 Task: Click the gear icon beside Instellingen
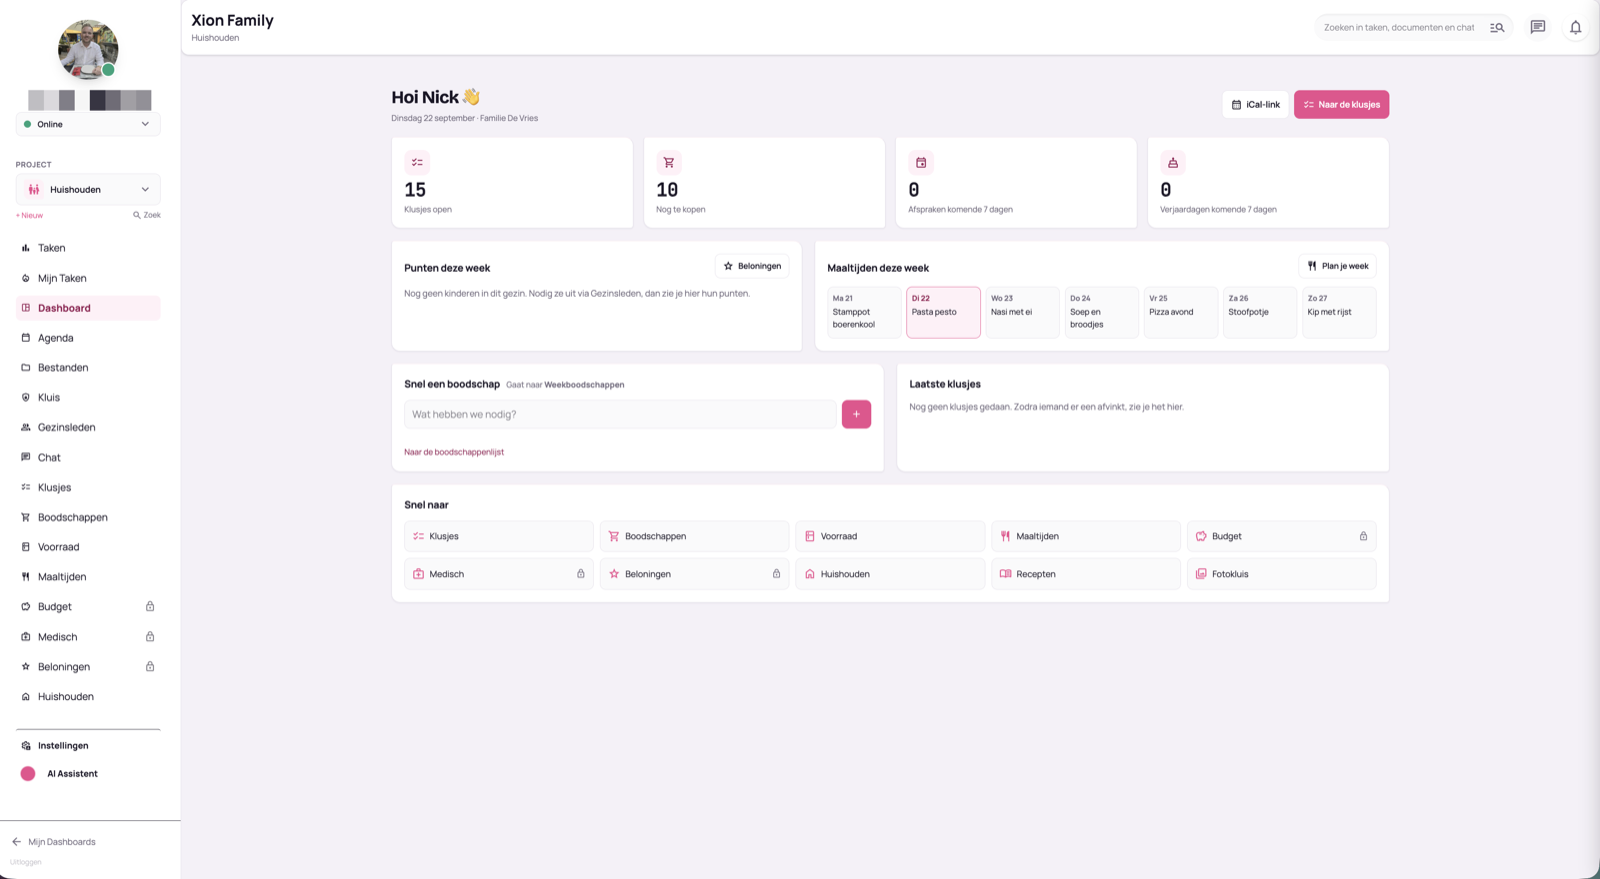click(x=26, y=745)
